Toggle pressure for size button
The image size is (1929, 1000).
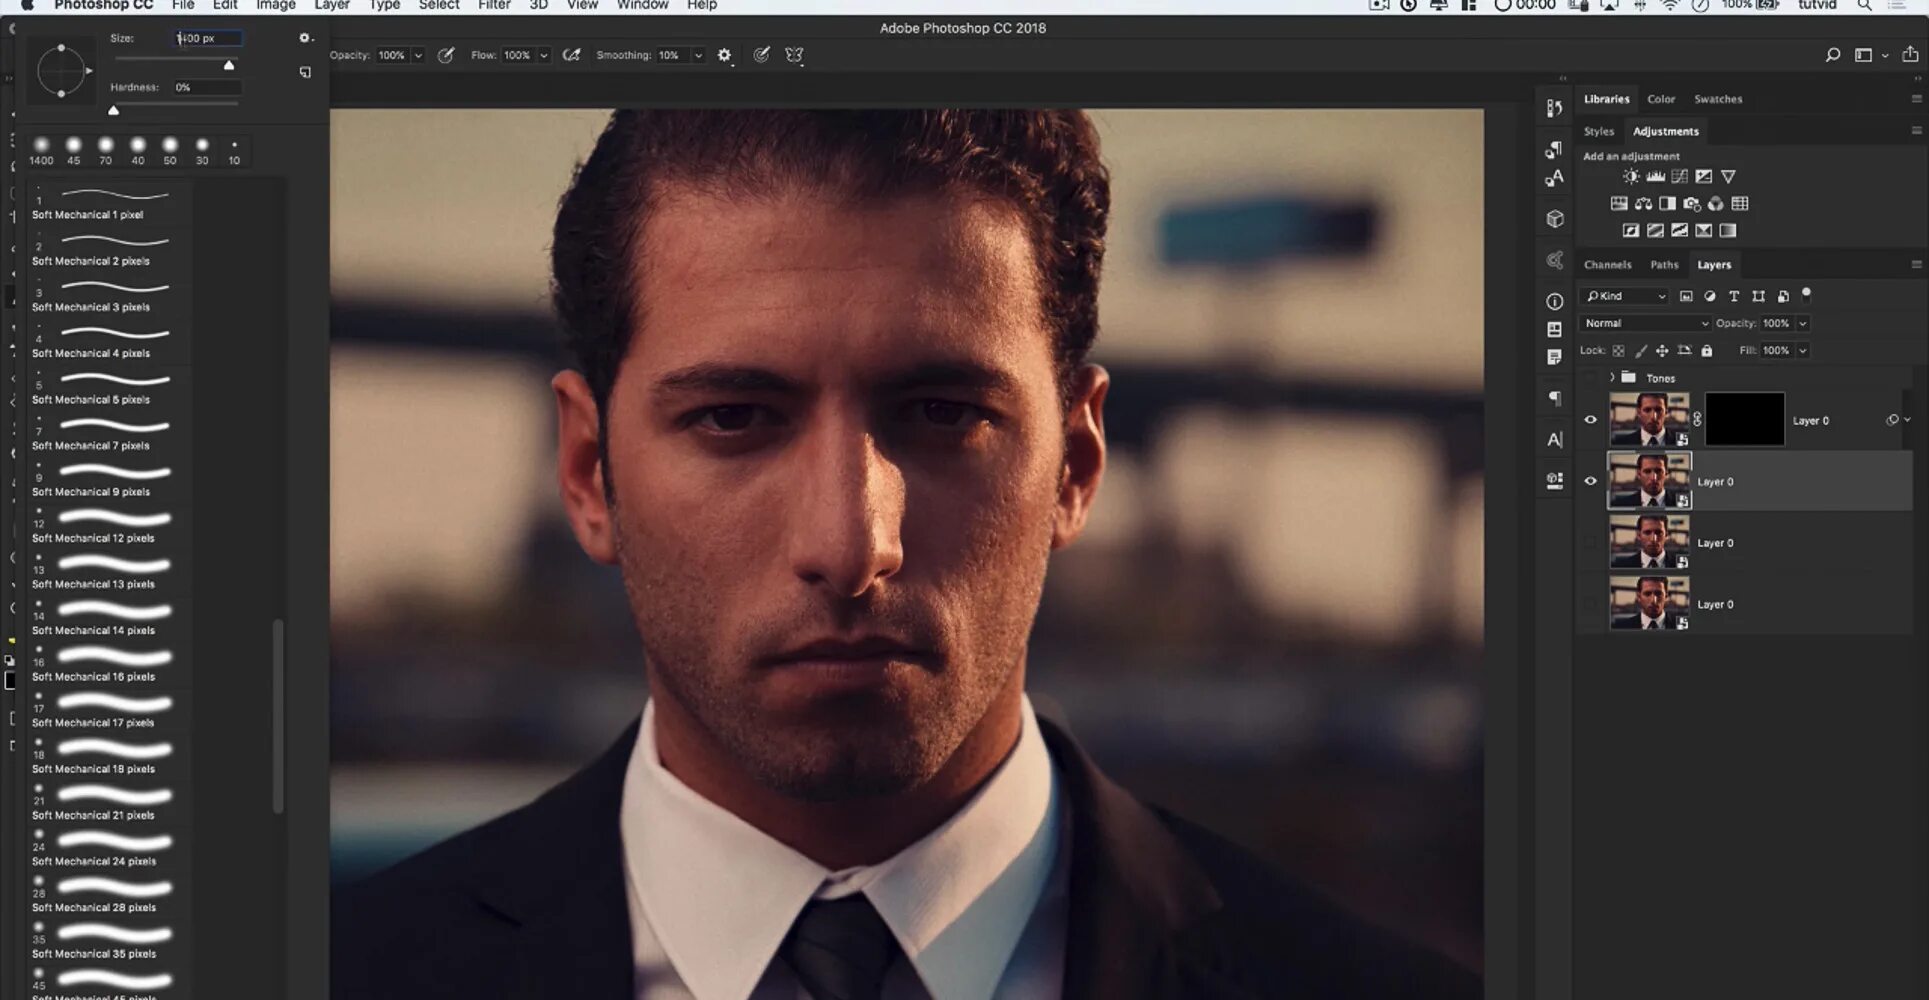(x=761, y=56)
